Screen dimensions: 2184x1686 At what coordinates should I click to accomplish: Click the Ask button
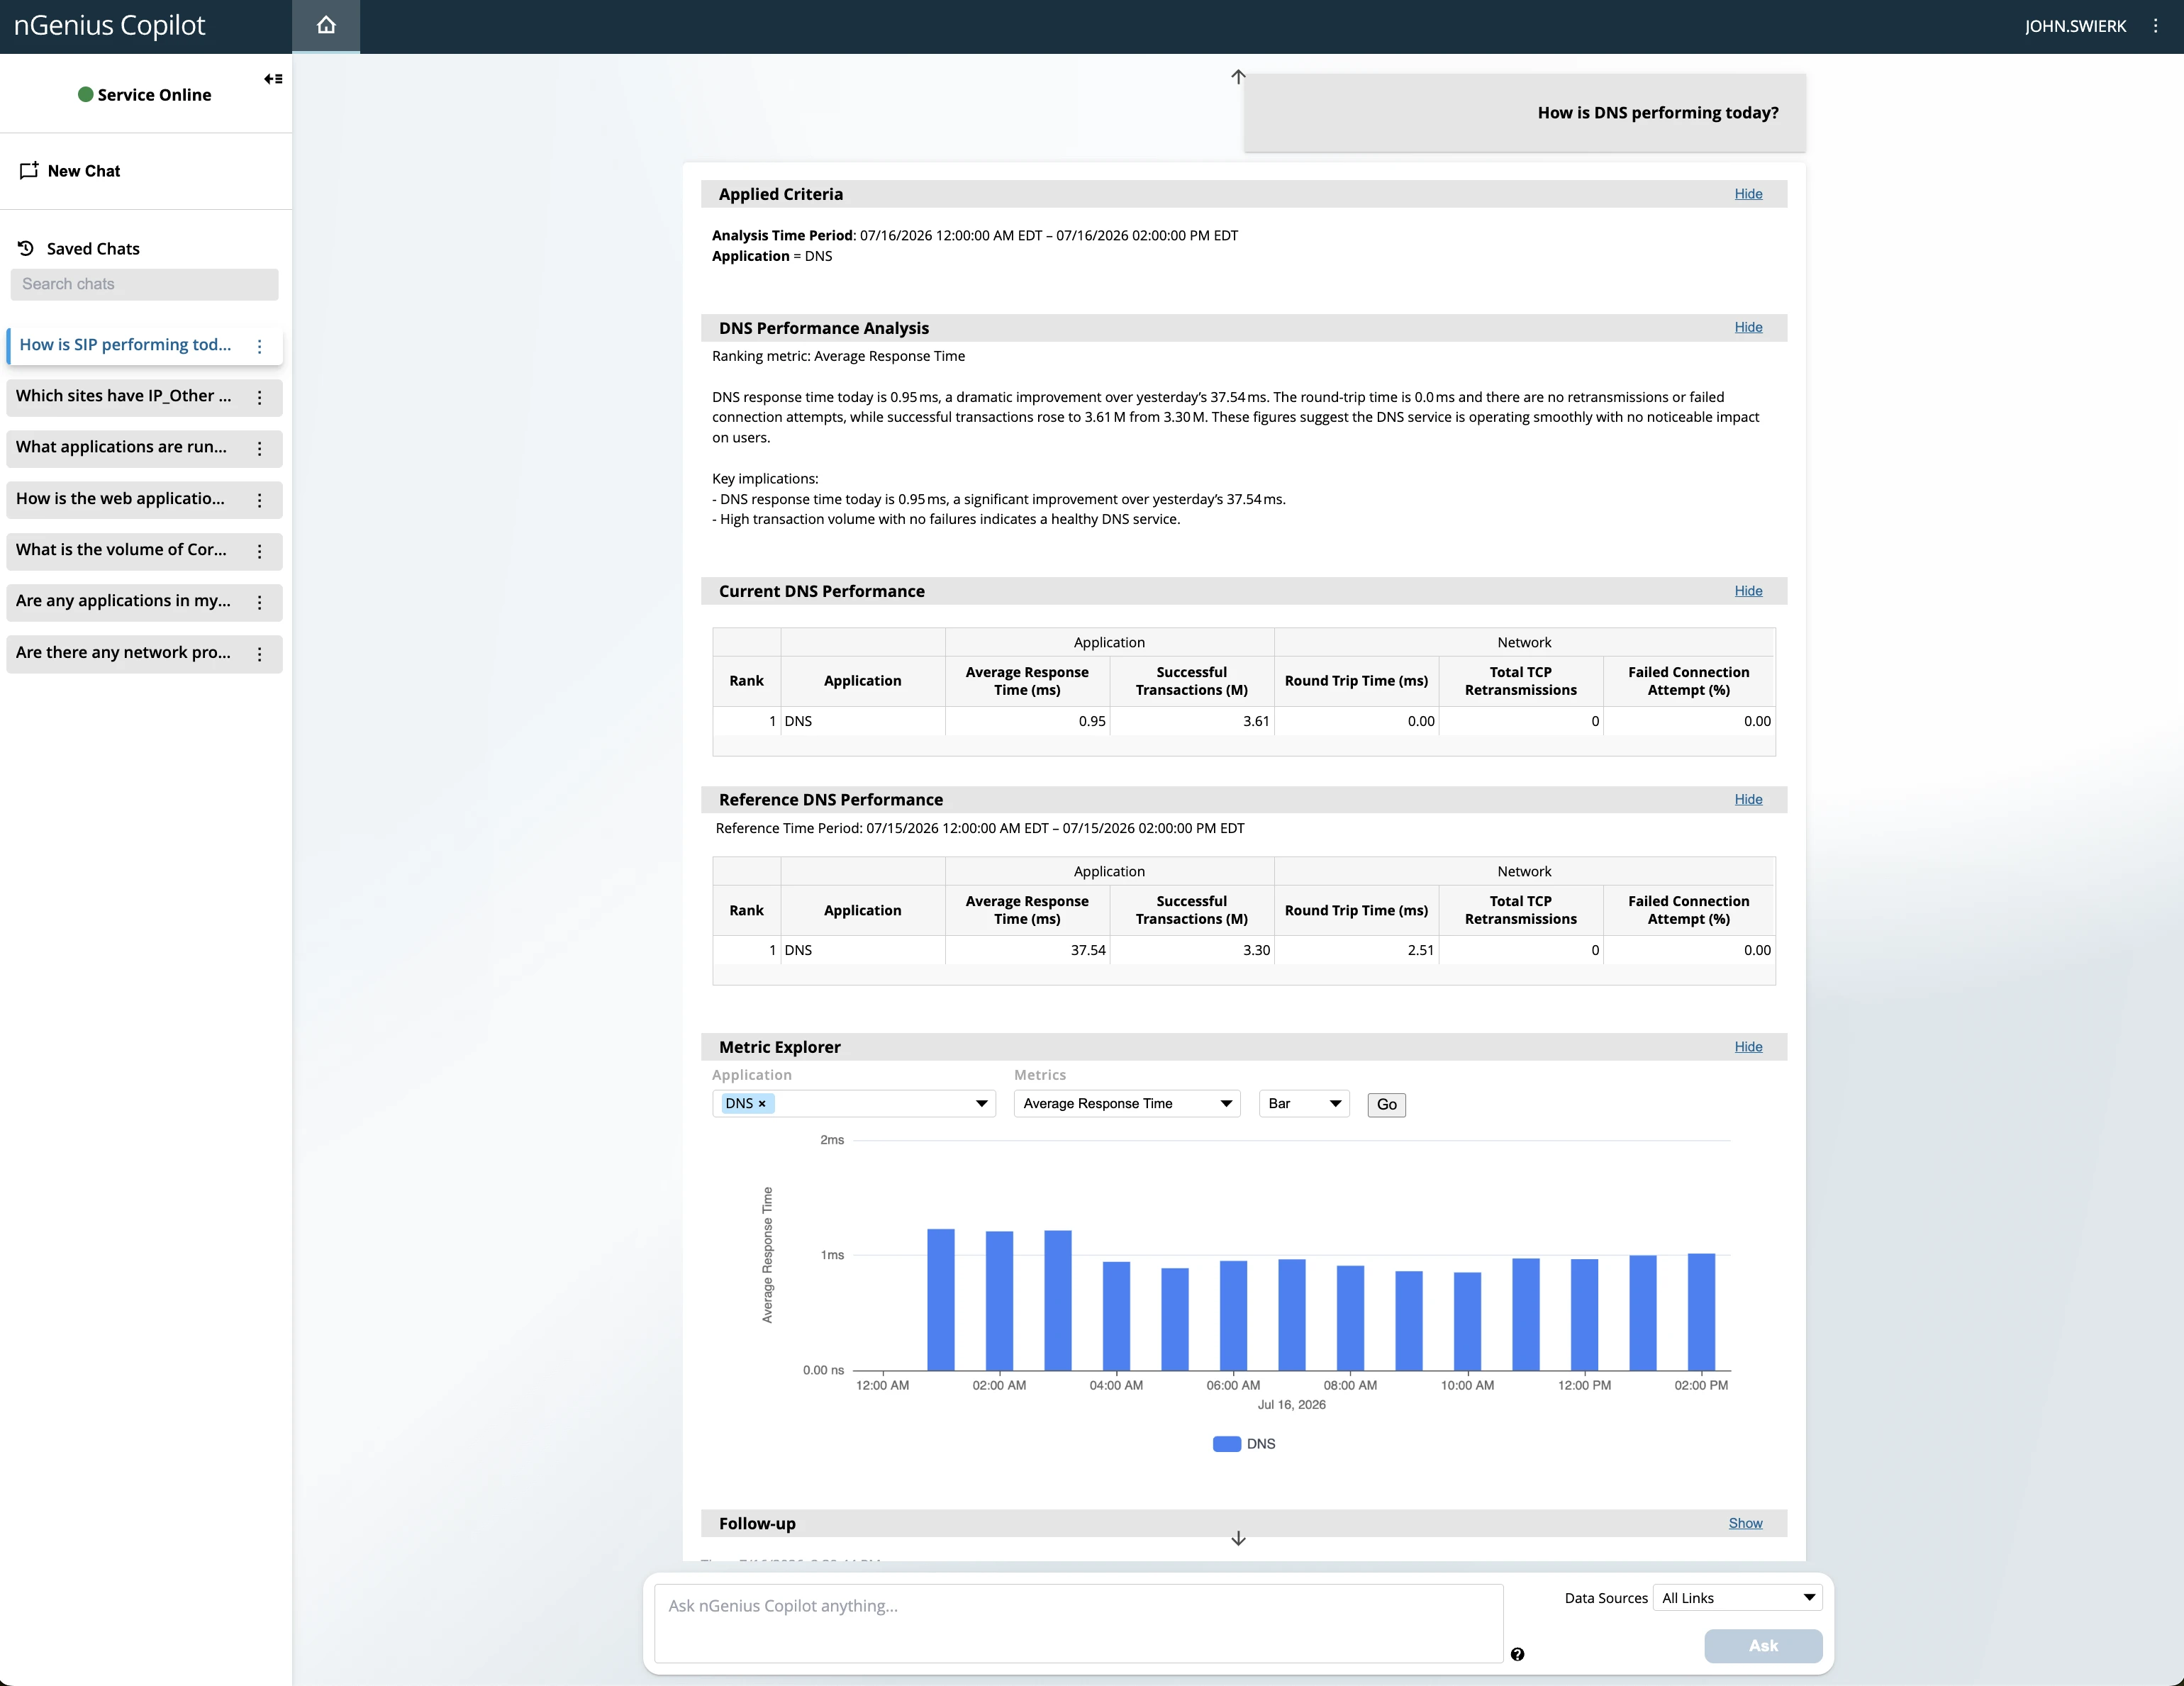point(1763,1646)
